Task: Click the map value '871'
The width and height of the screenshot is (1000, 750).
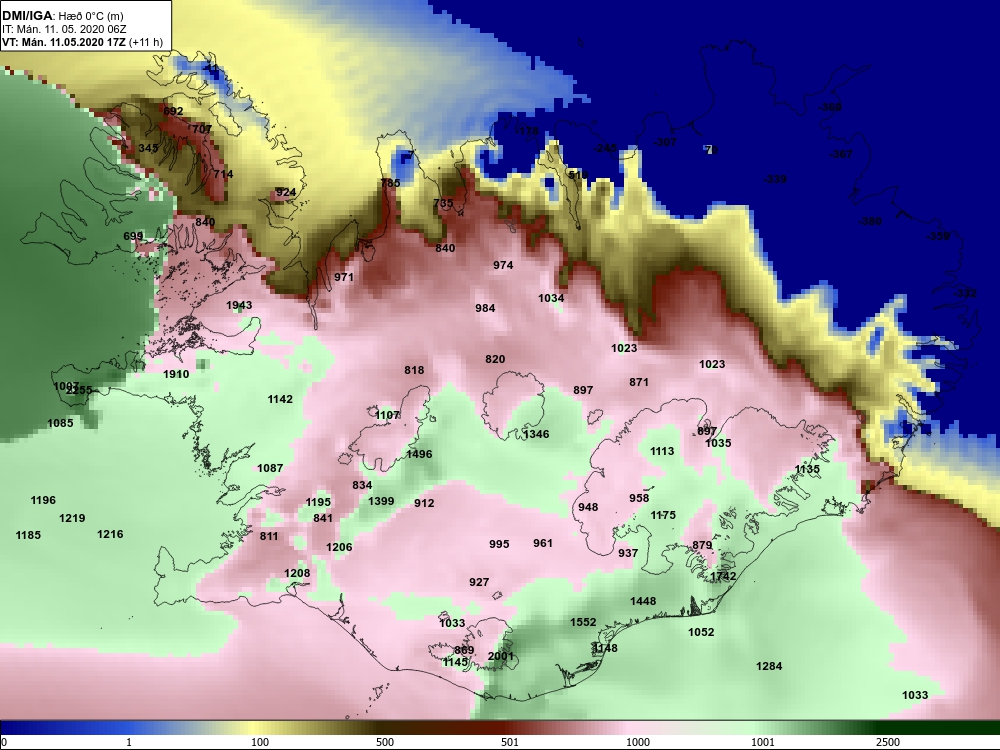Action: tap(638, 382)
